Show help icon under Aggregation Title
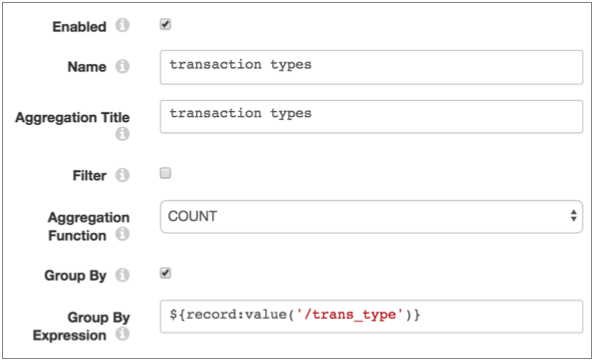 click(x=122, y=134)
